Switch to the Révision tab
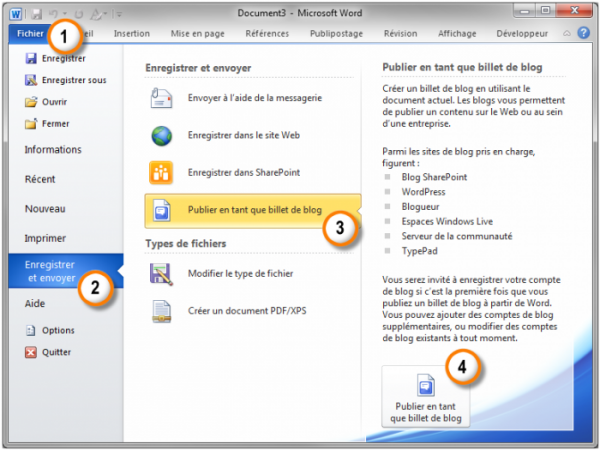Image resolution: width=600 pixels, height=450 pixels. 401,34
